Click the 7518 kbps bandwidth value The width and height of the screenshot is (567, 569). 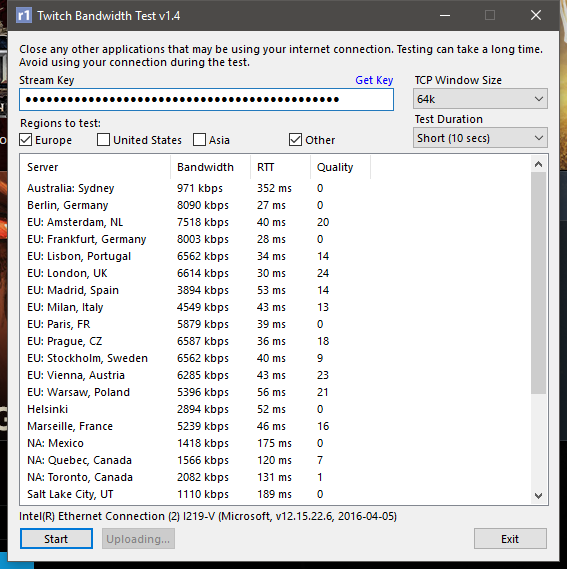point(203,222)
